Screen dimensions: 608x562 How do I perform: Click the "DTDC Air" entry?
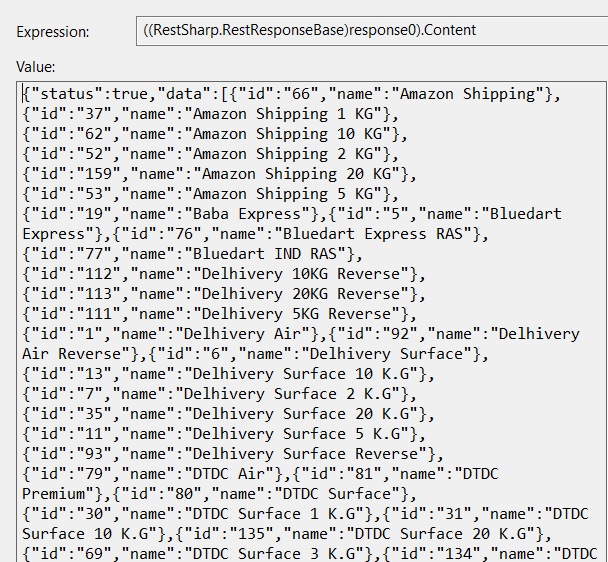[156, 474]
